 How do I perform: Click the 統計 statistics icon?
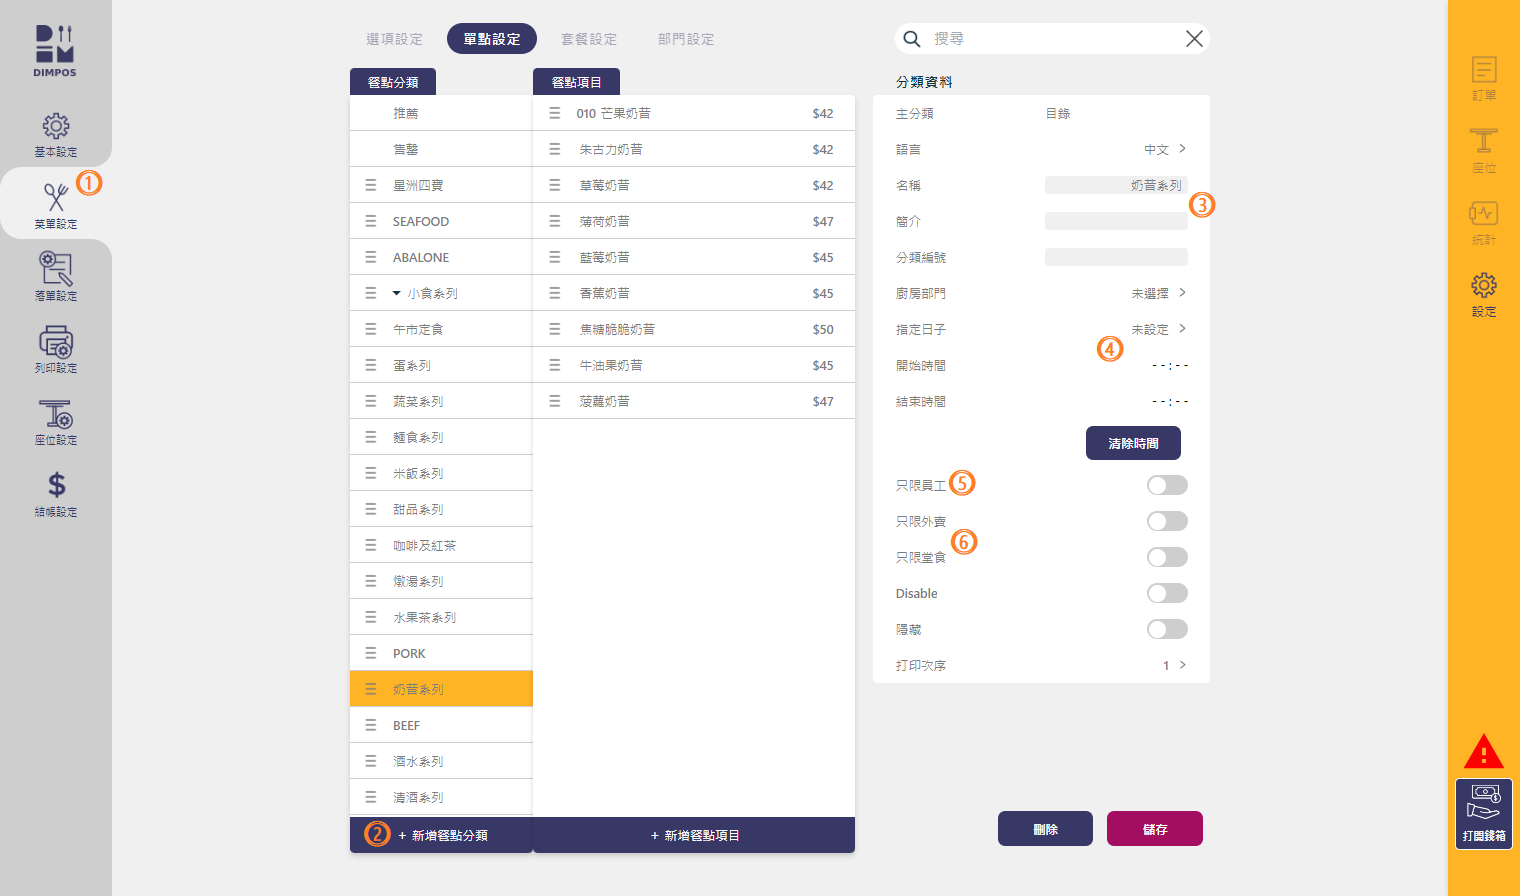(1484, 214)
